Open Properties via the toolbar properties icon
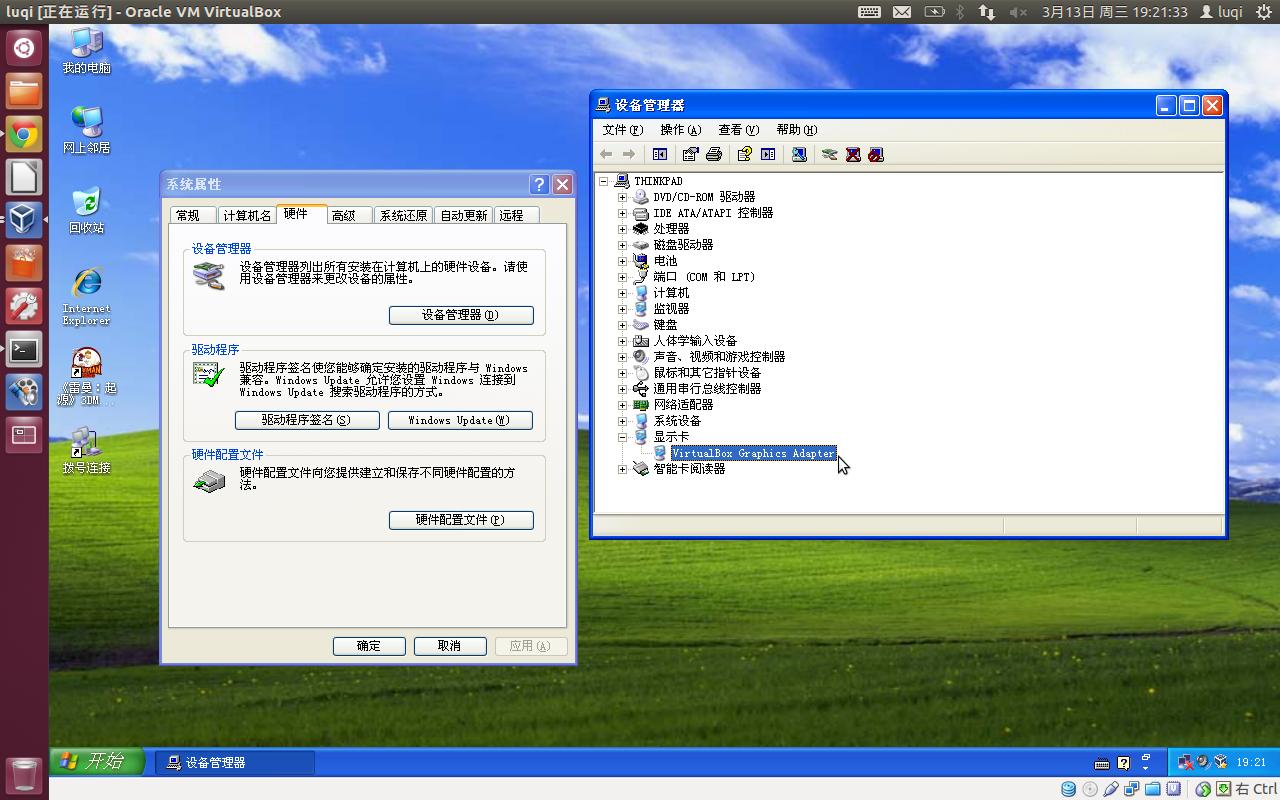This screenshot has width=1280, height=800. 690,154
